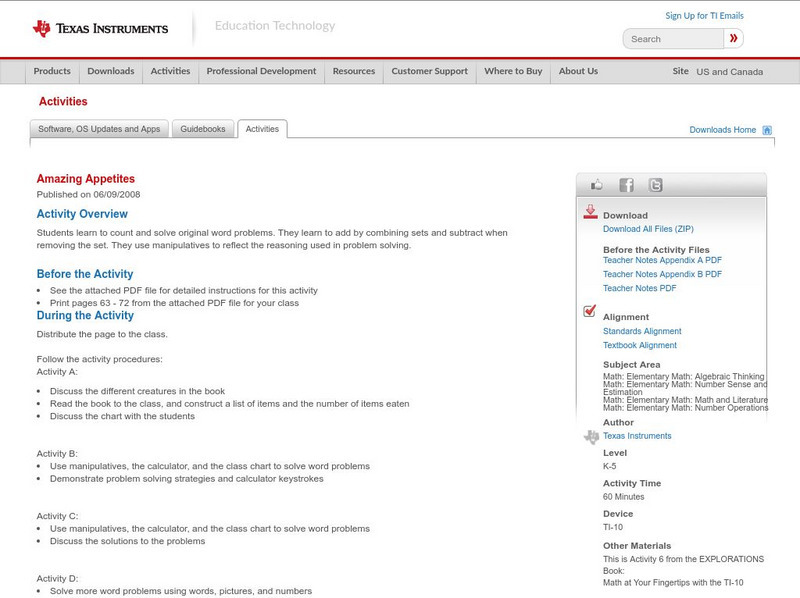This screenshot has height=598, width=800.
Task: Share this activity via the Facebook icon
Action: click(x=625, y=184)
